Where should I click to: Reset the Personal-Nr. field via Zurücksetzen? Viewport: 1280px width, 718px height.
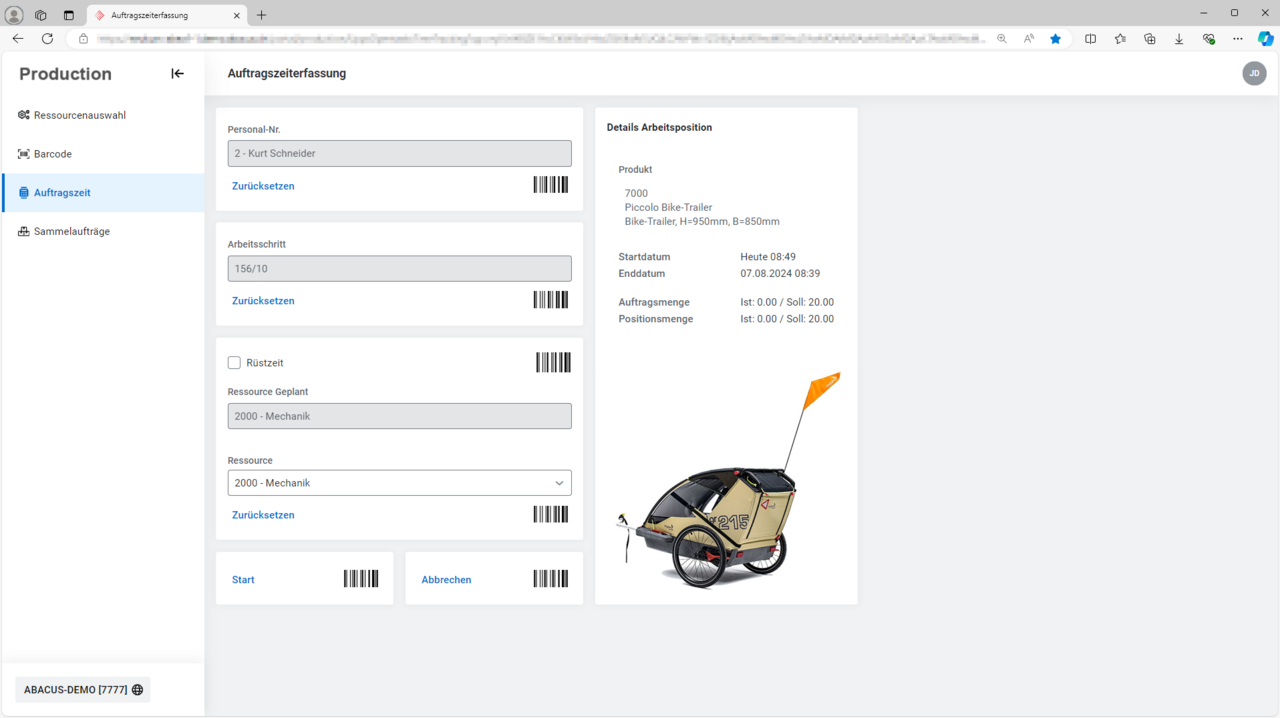click(263, 186)
